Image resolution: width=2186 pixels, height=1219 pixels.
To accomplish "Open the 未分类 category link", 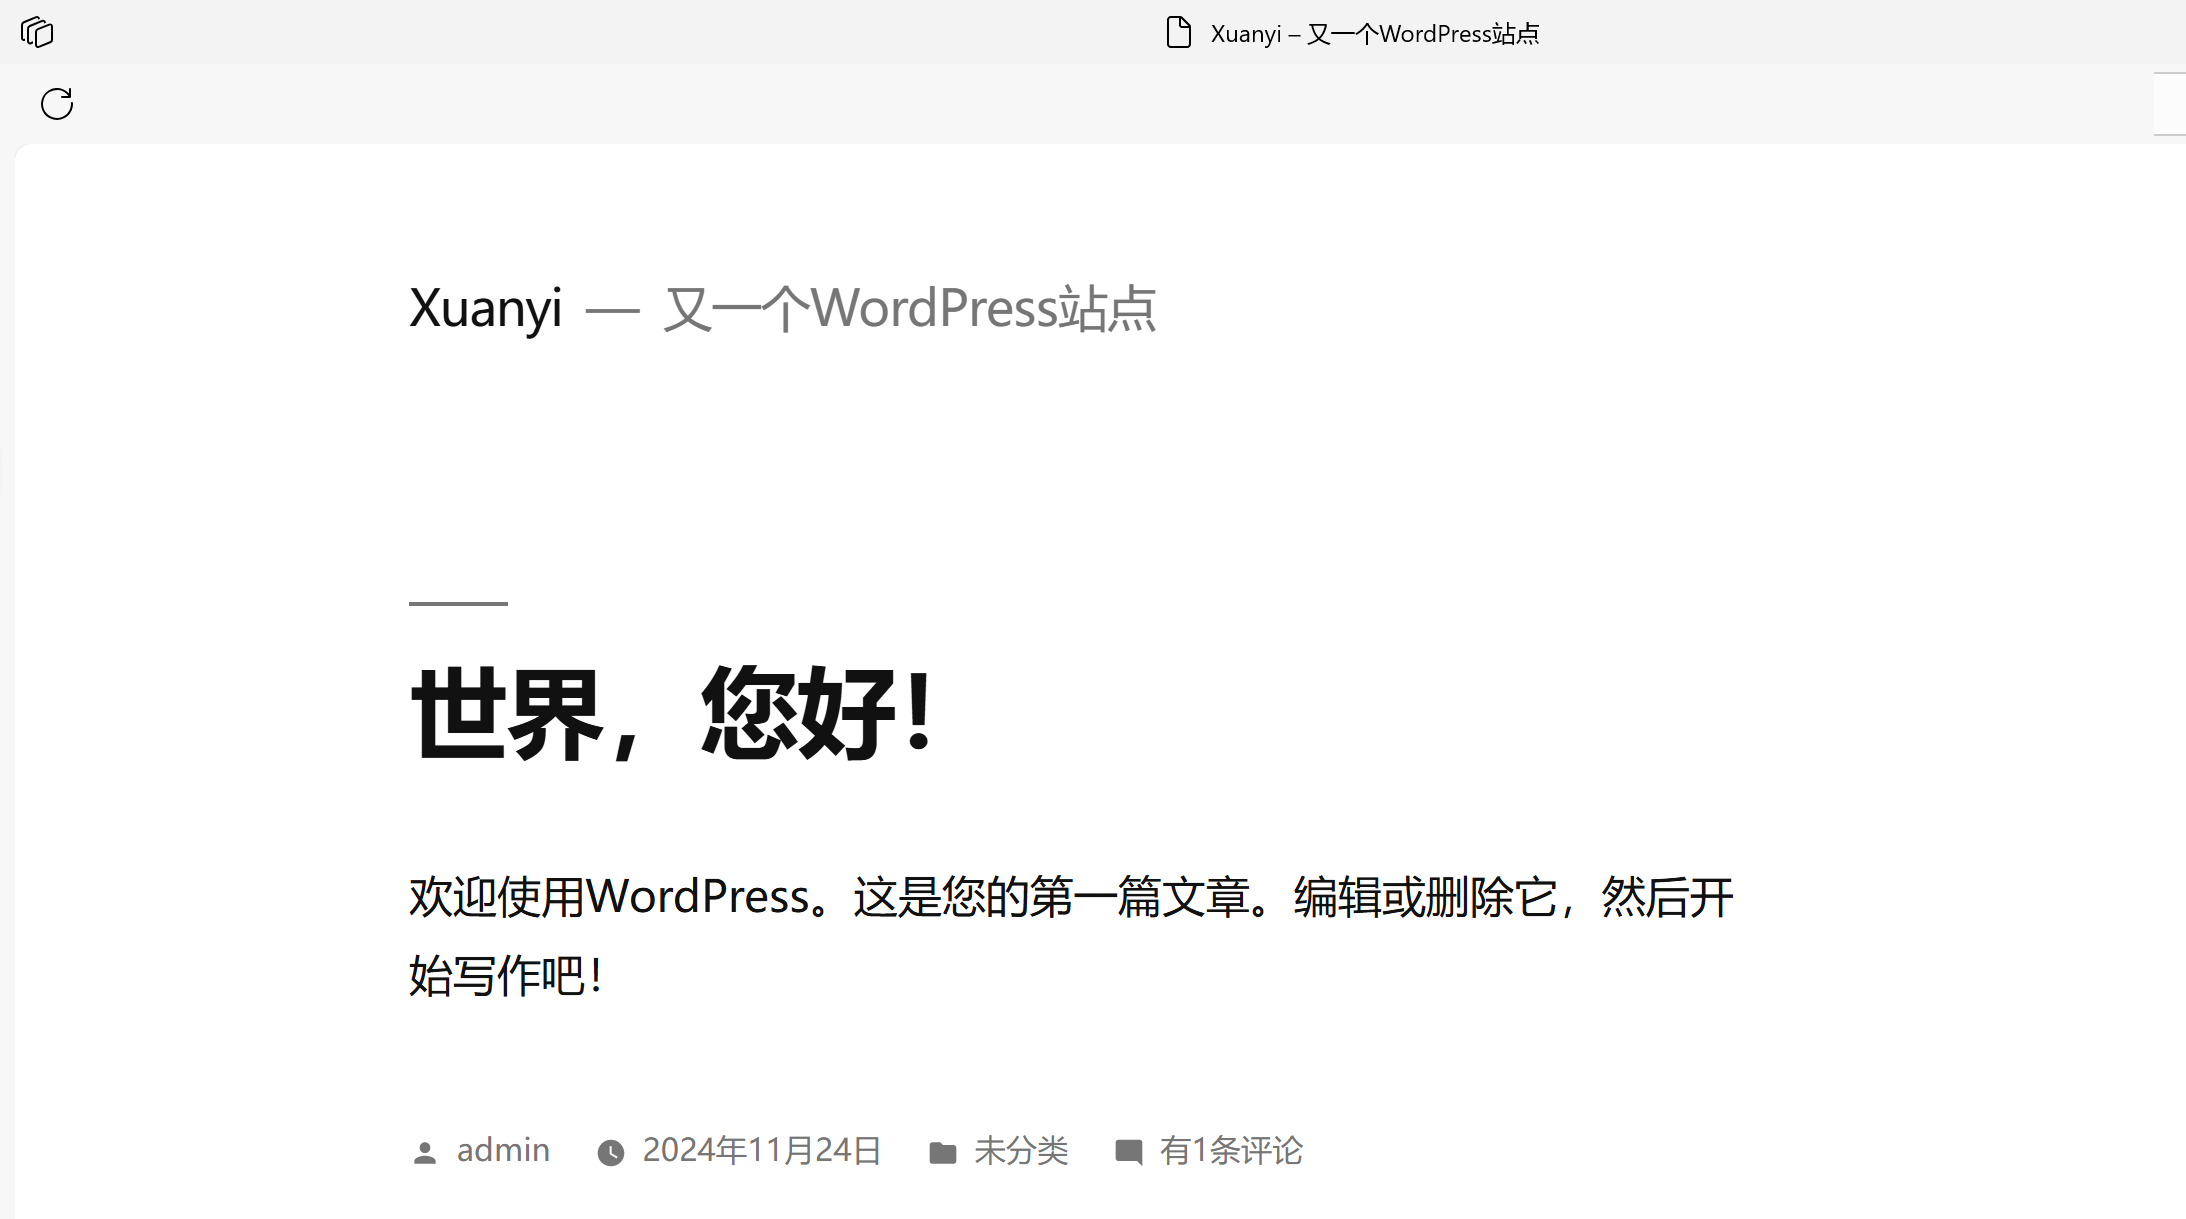I will pos(1021,1150).
